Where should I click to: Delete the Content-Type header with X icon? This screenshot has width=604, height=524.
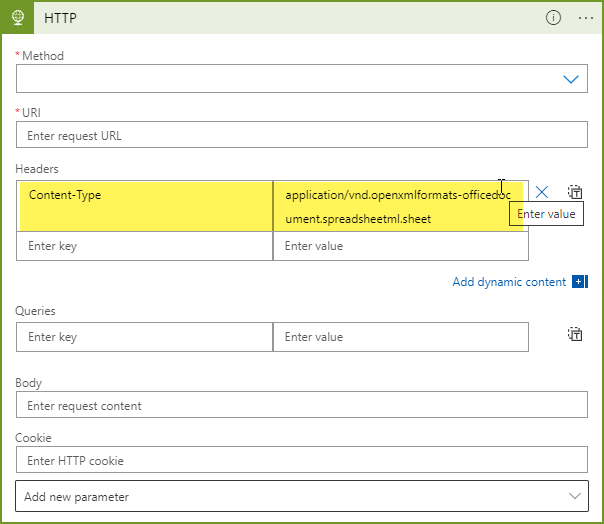[542, 192]
